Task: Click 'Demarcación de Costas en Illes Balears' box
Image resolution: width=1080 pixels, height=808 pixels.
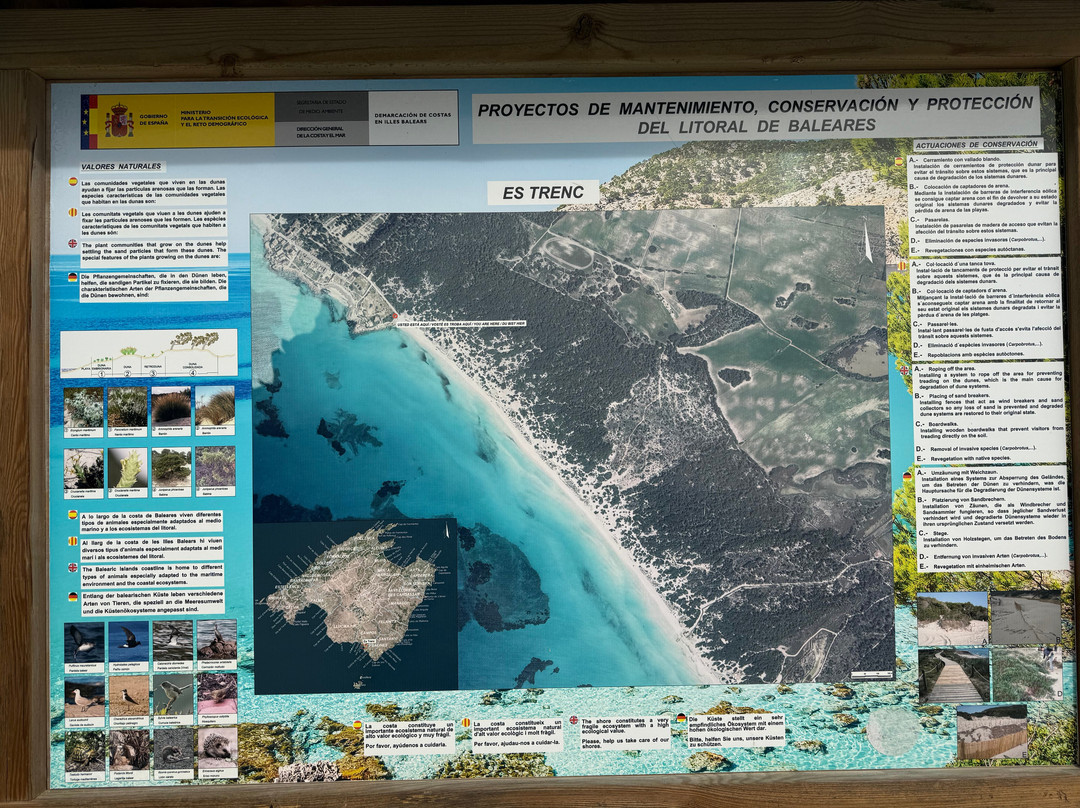Action: pos(413,118)
